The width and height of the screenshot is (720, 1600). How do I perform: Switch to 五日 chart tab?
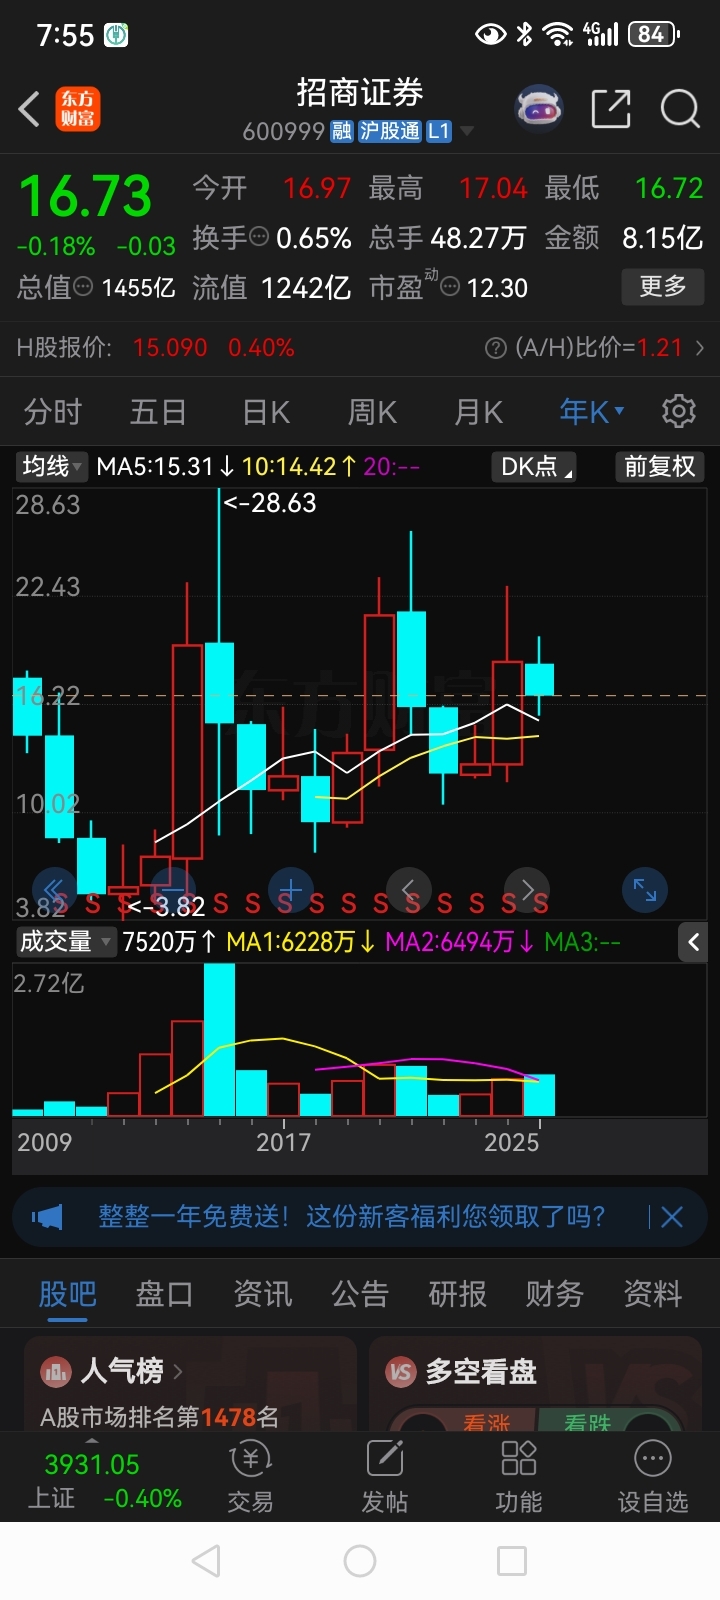158,412
